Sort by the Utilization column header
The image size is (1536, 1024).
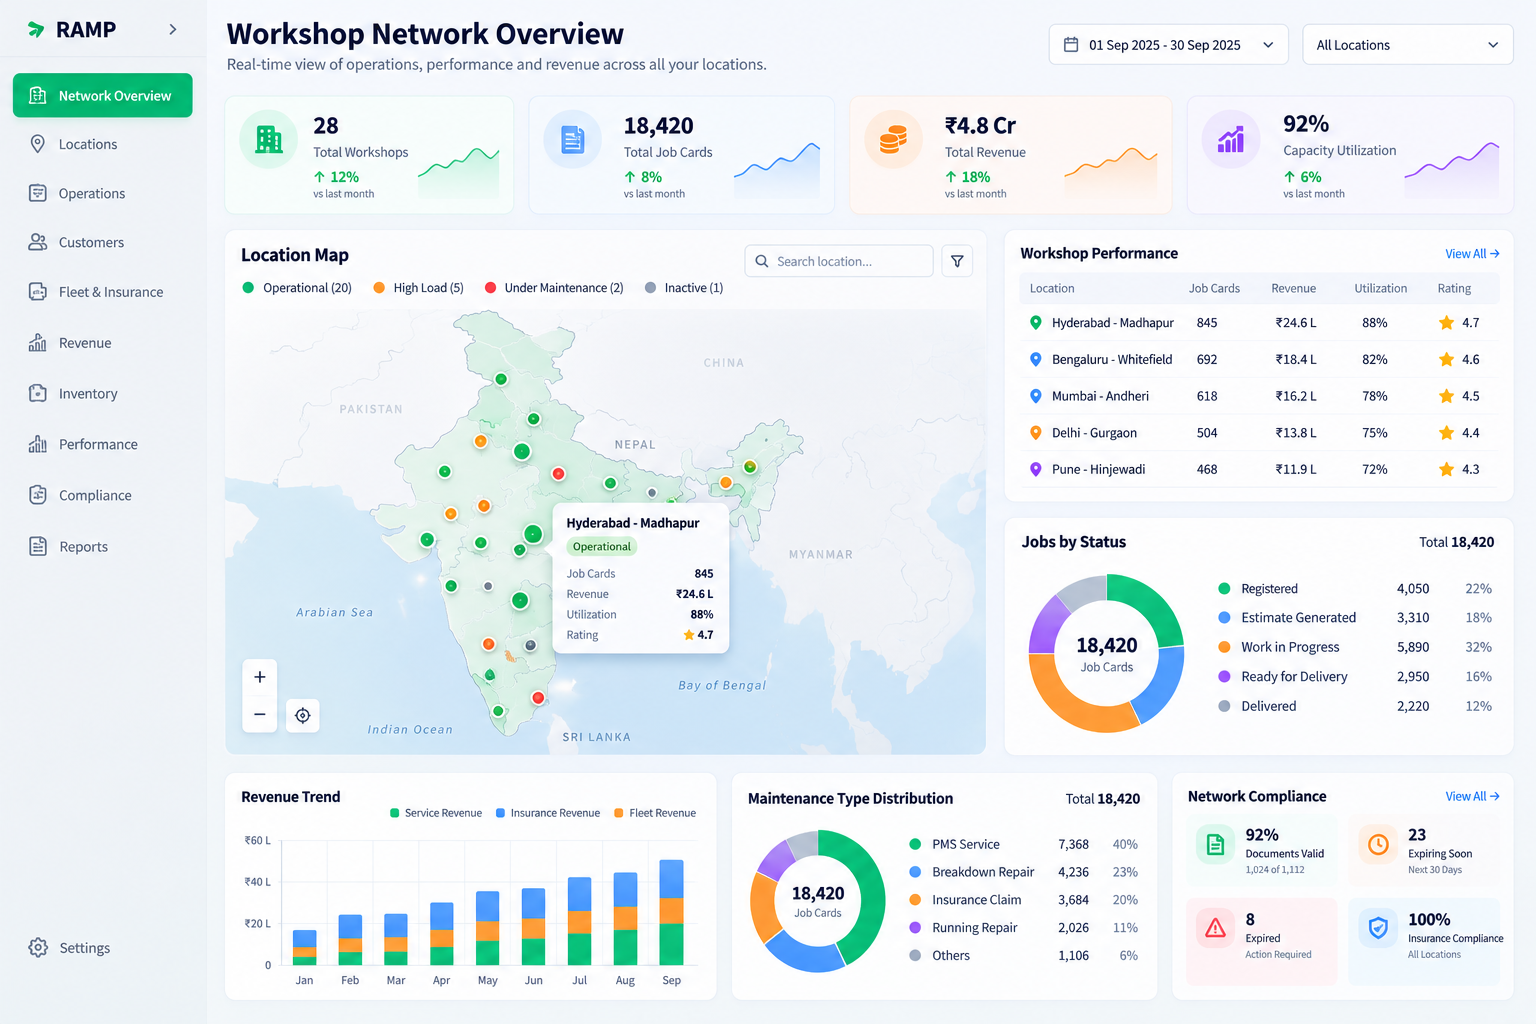click(x=1380, y=288)
